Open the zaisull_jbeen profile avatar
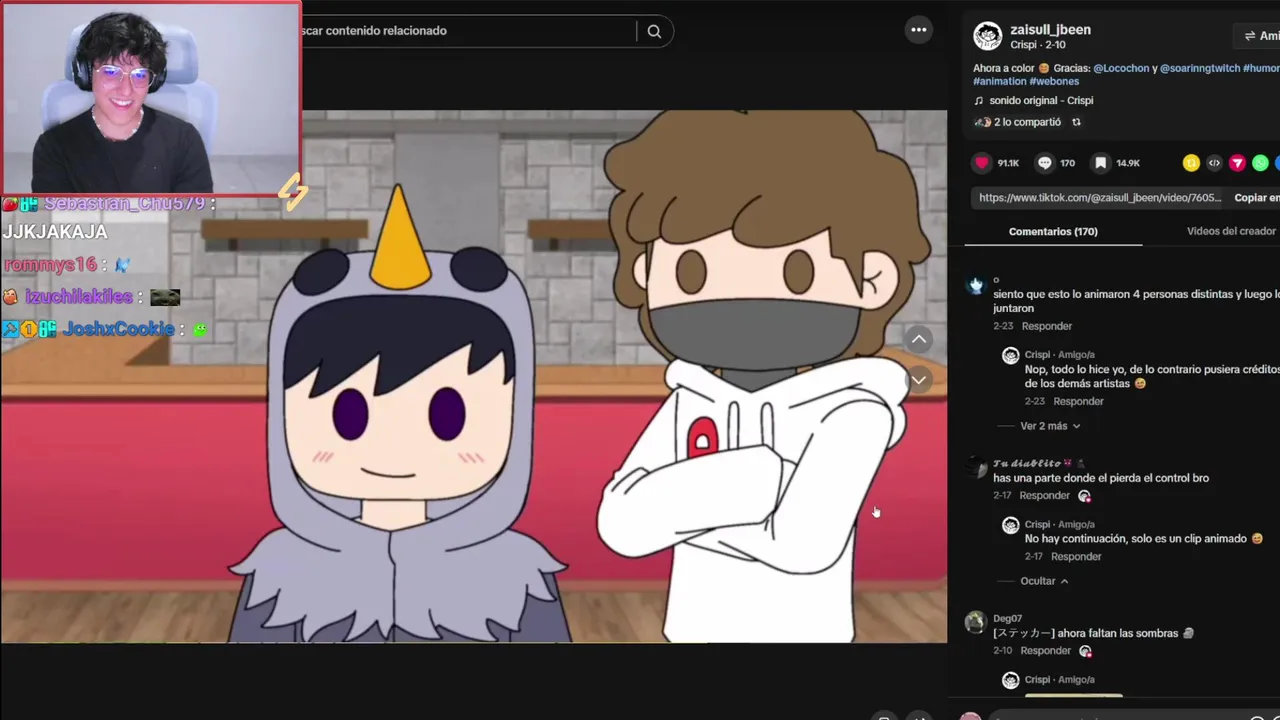Image resolution: width=1280 pixels, height=720 pixels. [988, 36]
